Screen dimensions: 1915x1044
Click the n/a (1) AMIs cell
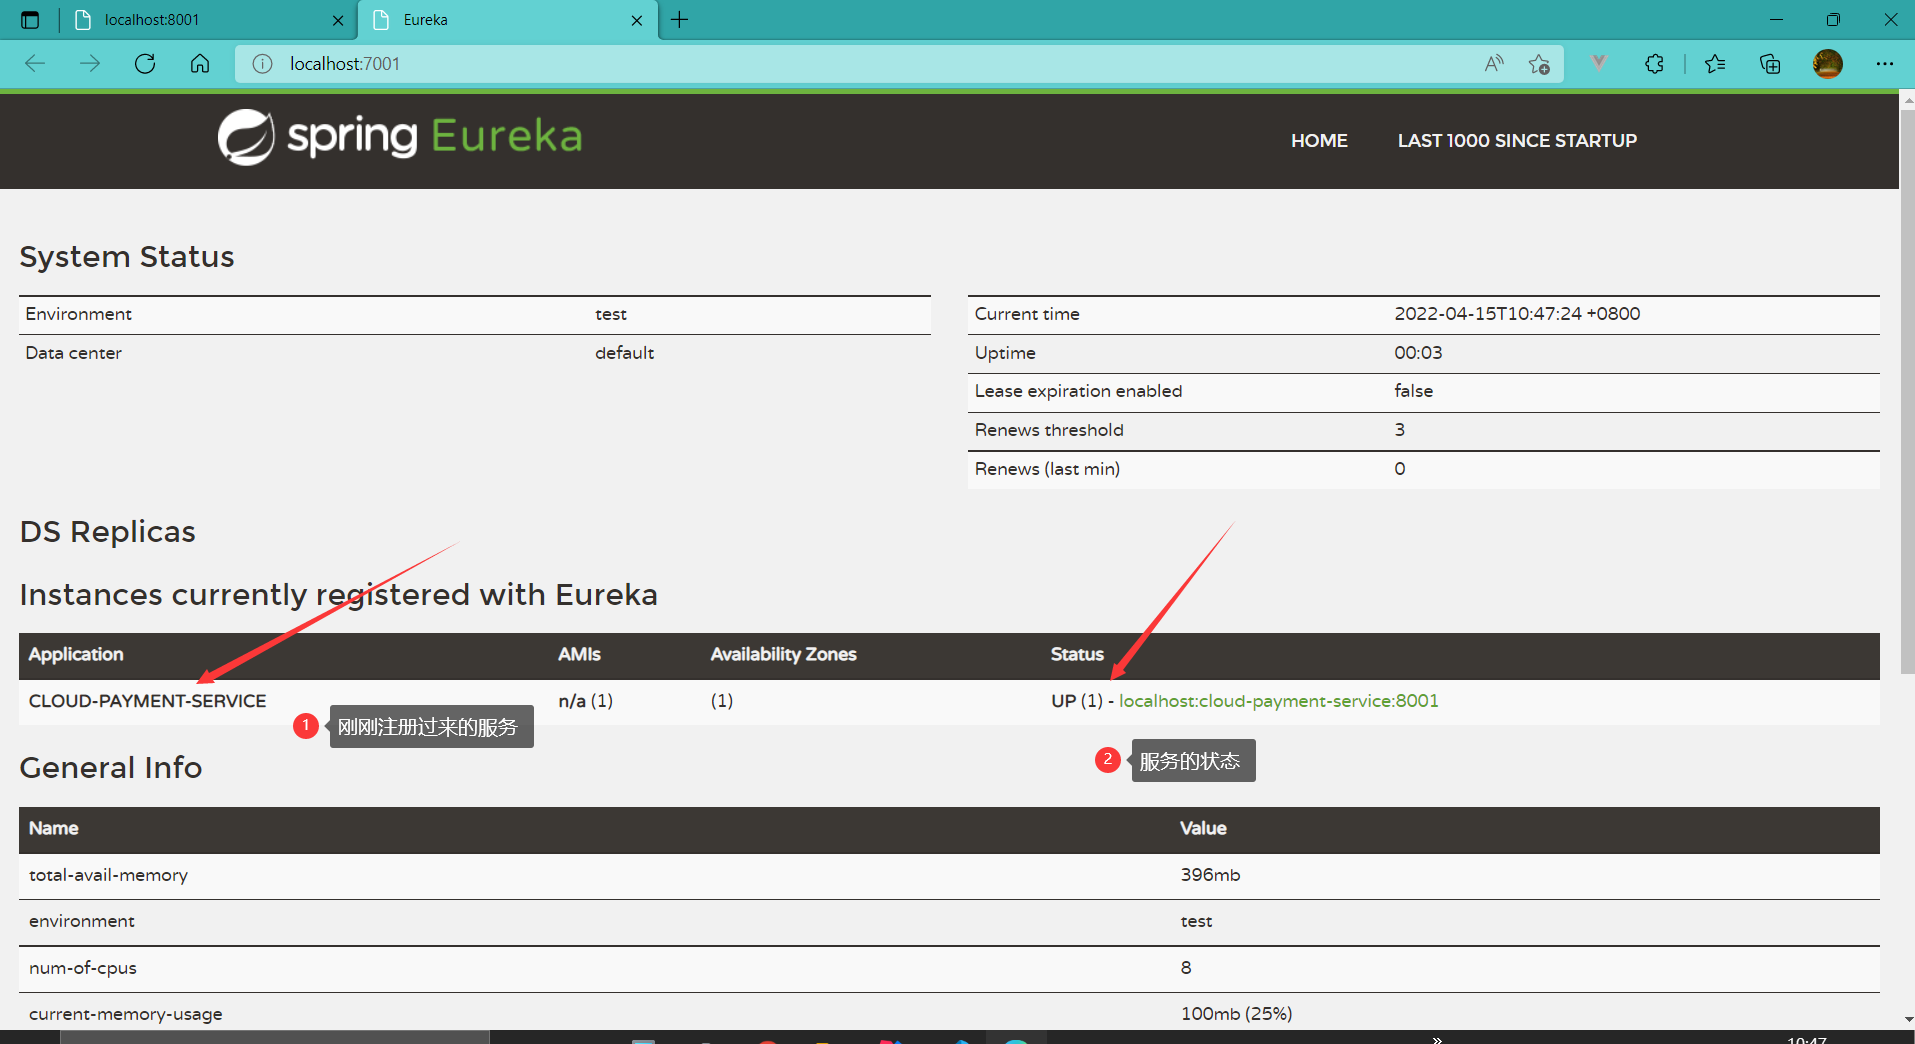click(585, 701)
